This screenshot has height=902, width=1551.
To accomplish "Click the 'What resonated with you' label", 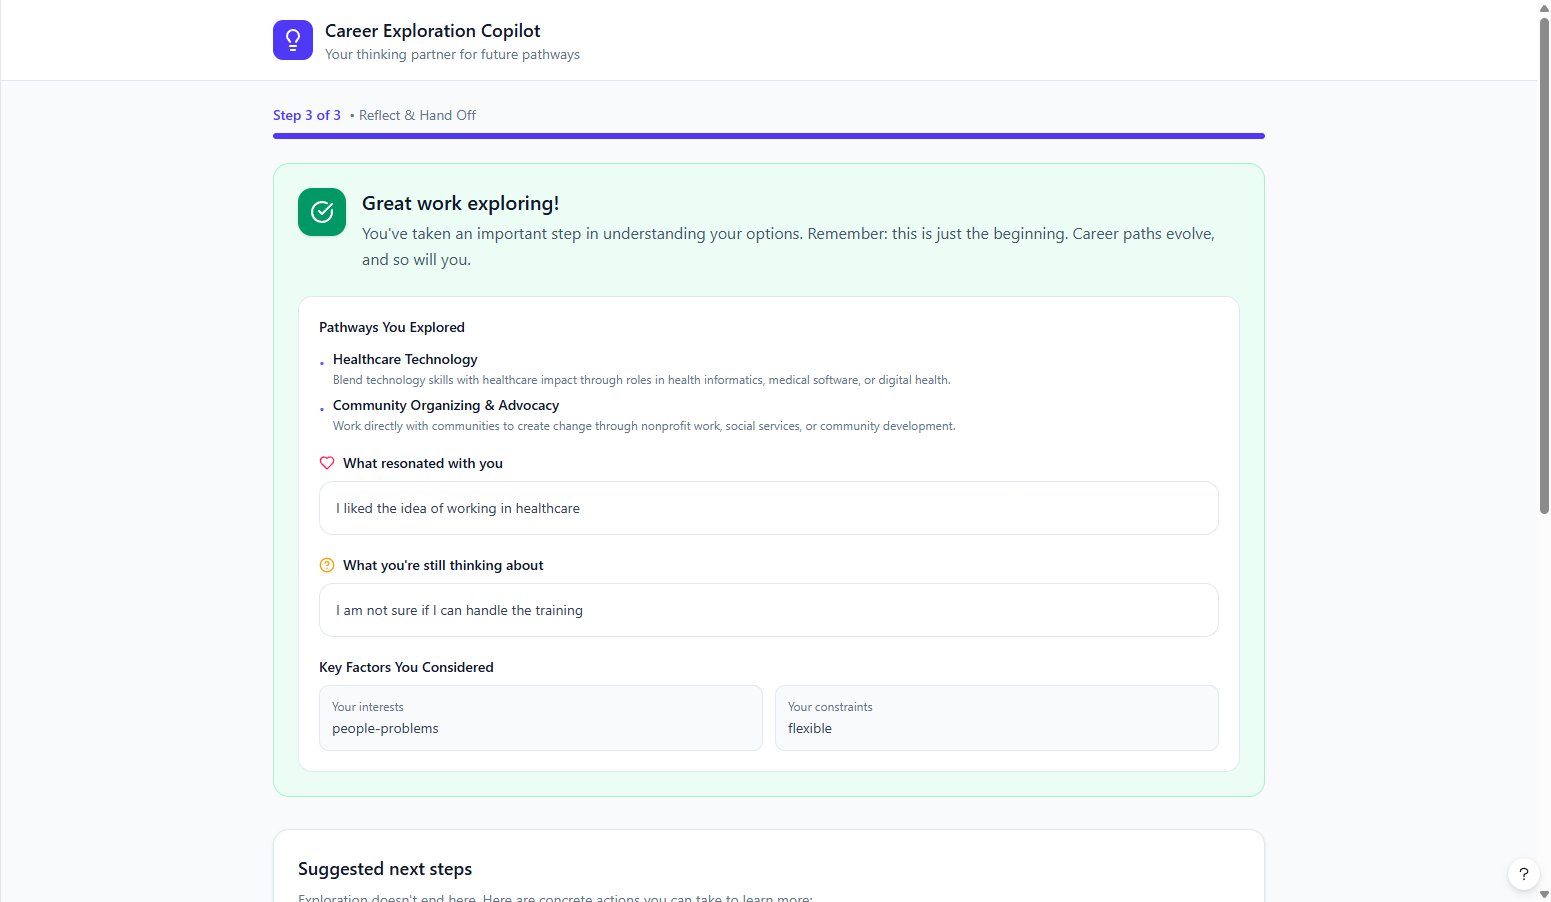I will click(423, 463).
